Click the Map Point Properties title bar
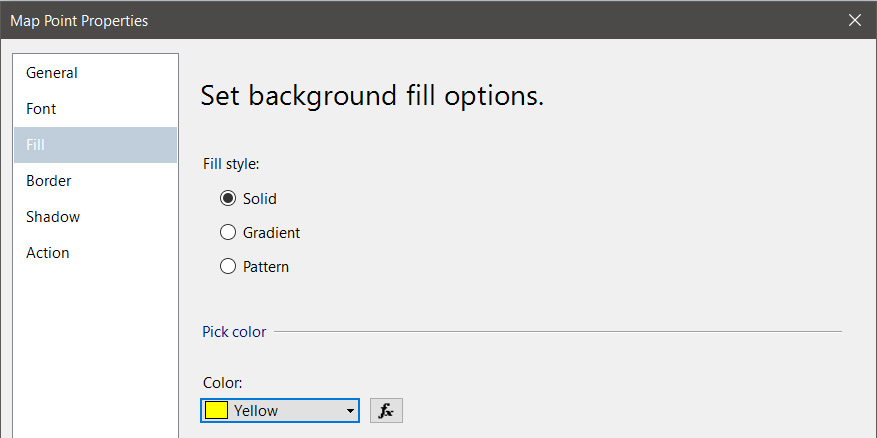The image size is (877, 438). [x=400, y=20]
